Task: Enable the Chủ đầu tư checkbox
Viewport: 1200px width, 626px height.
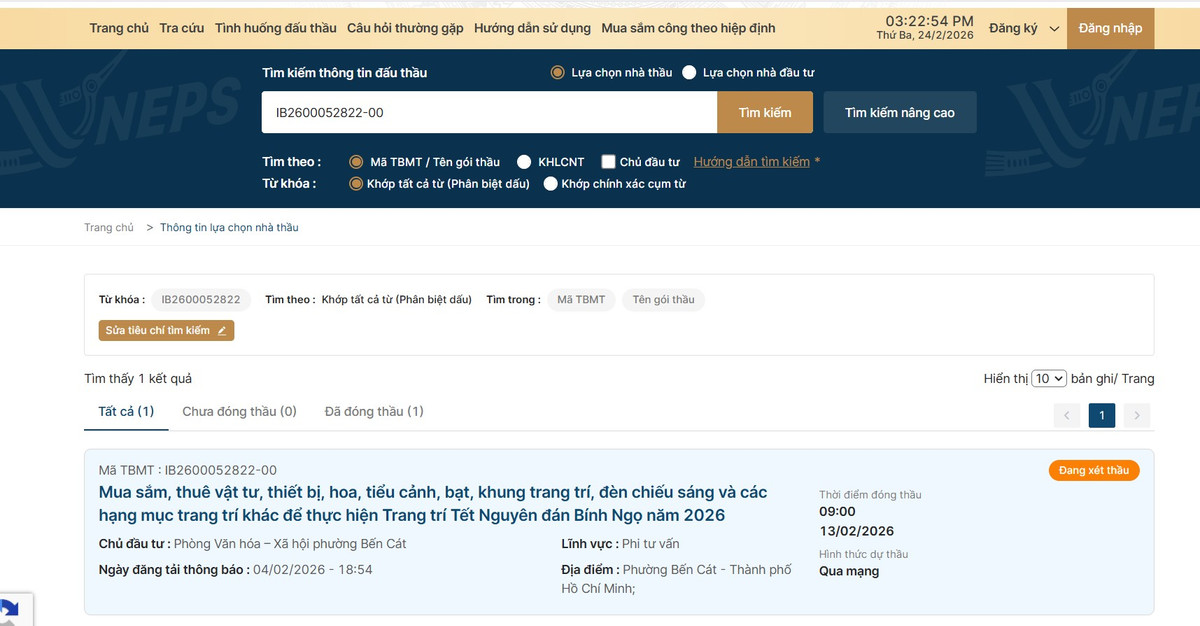Action: [608, 162]
